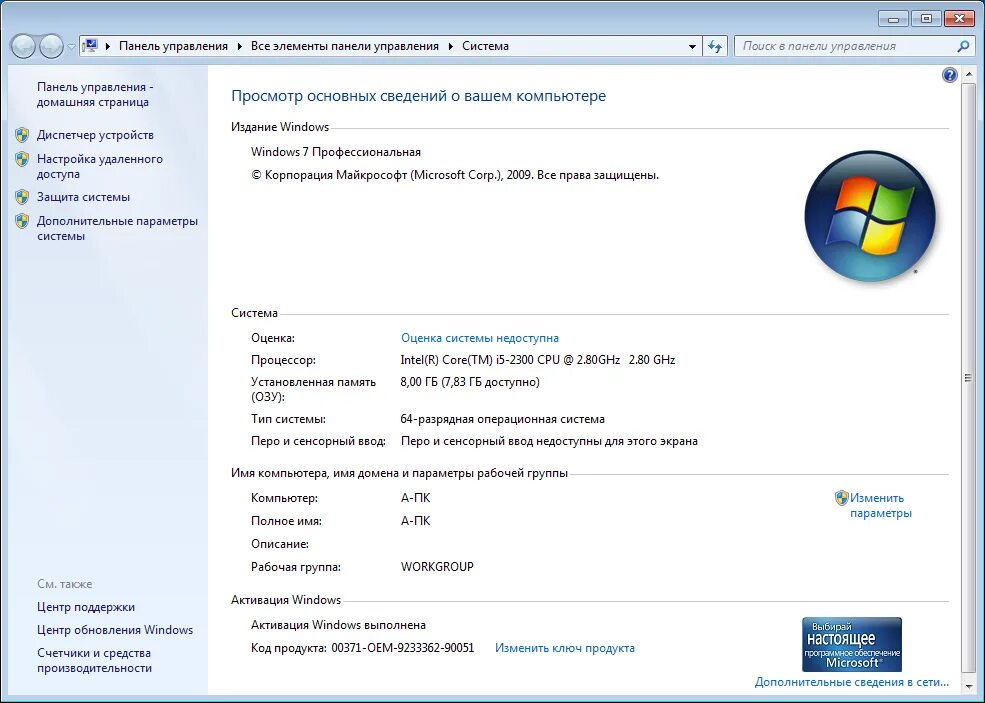Image resolution: width=985 pixels, height=703 pixels.
Task: Click Изменить параметры link
Action: (880, 506)
